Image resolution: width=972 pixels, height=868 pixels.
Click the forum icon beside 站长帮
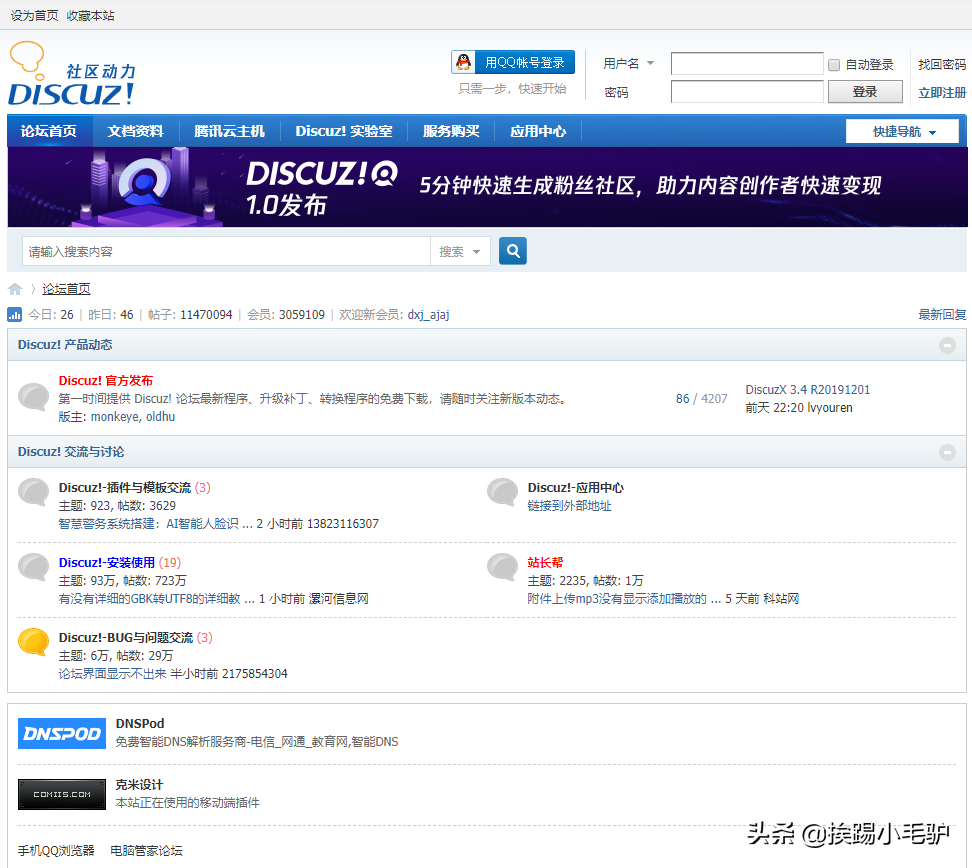point(502,567)
